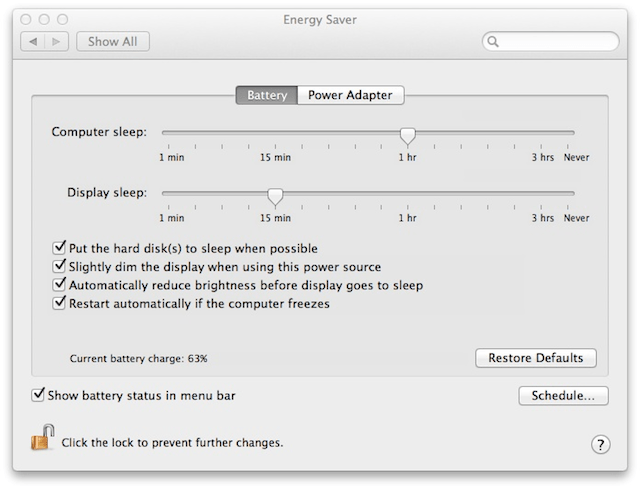This screenshot has width=640, height=489.
Task: Open the Schedule settings
Action: click(x=563, y=396)
